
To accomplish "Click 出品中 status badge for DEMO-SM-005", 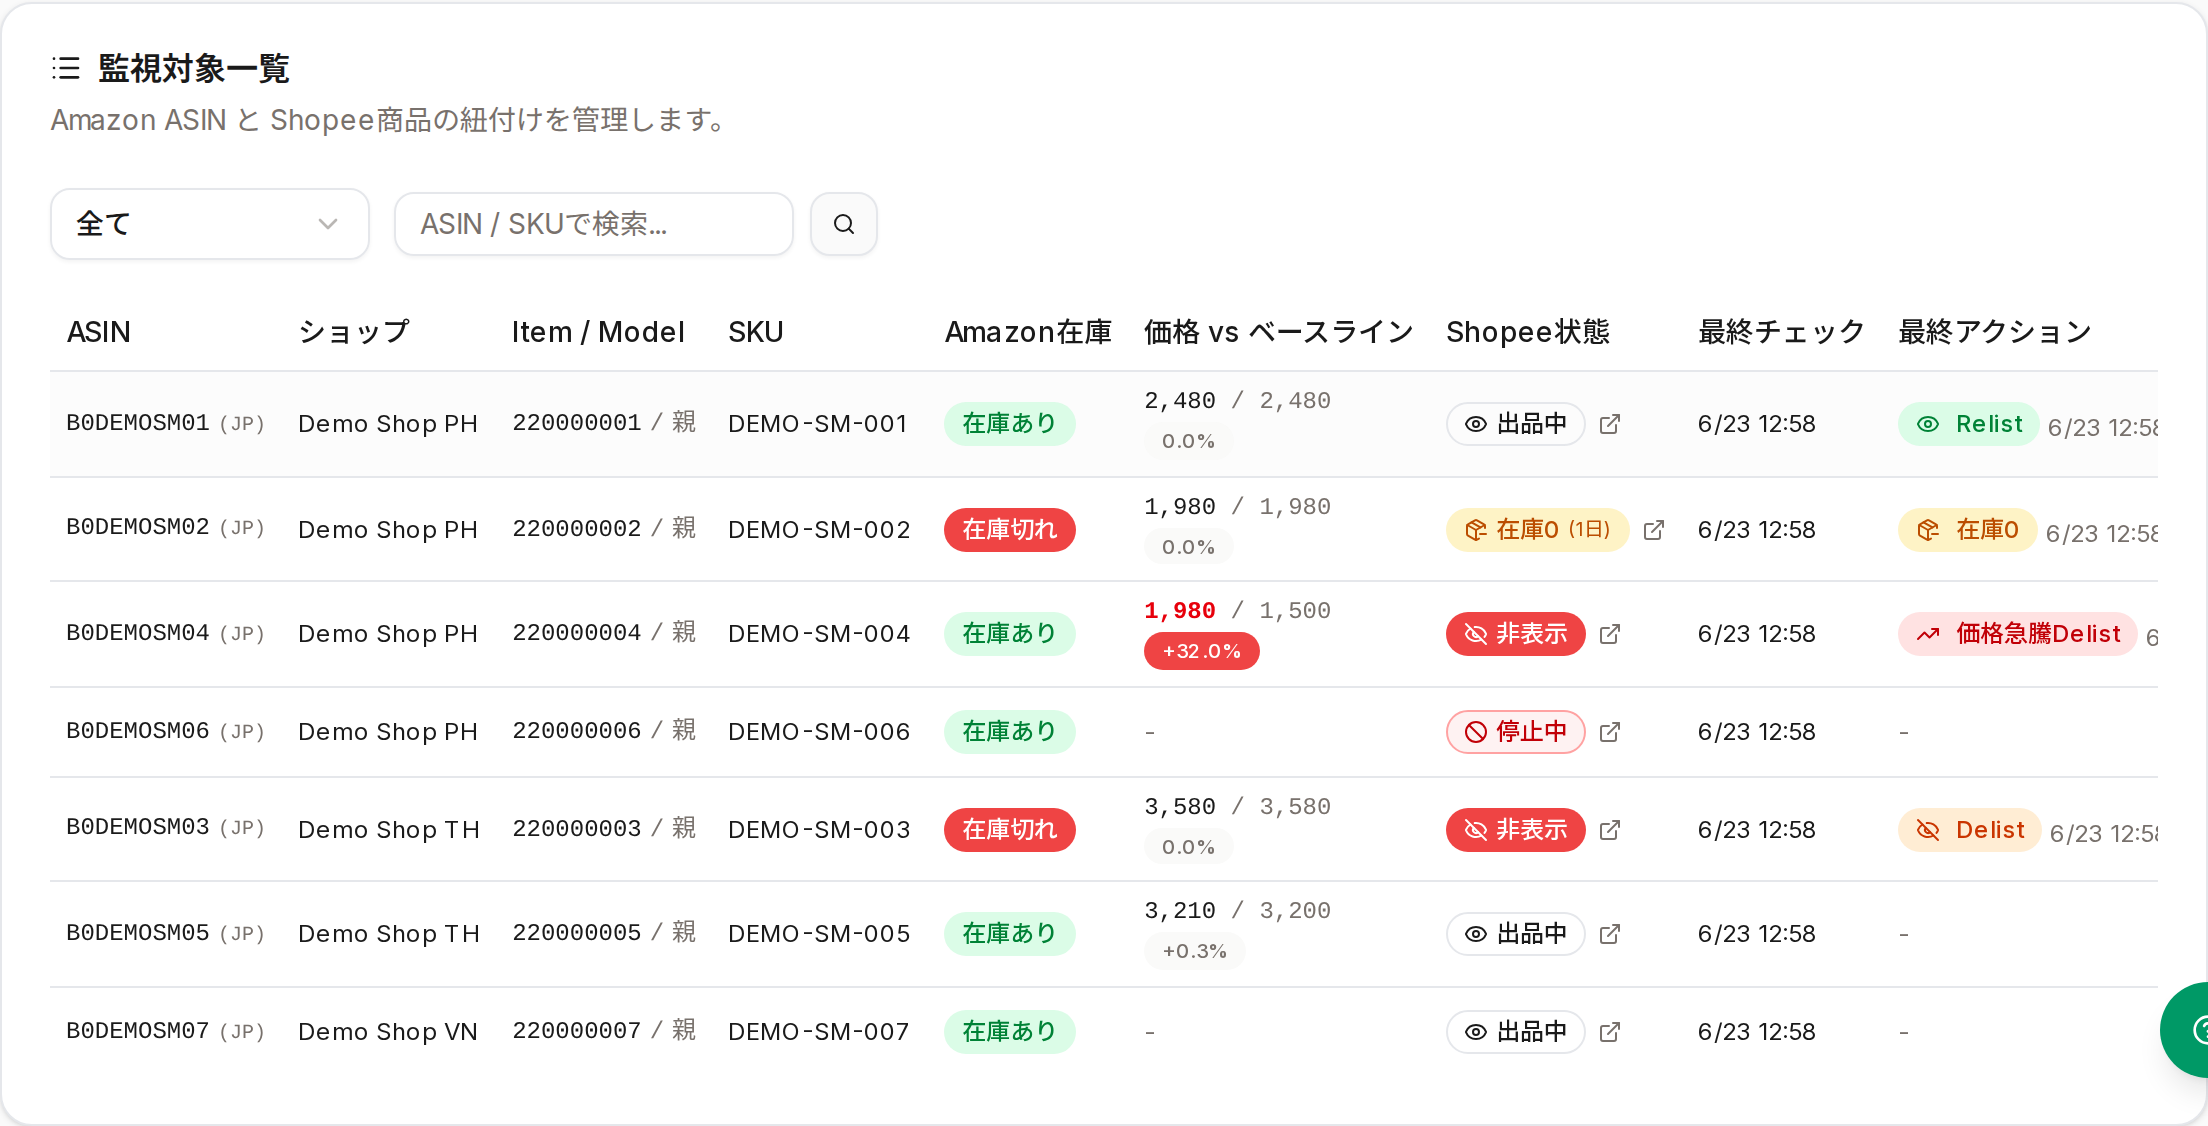I will 1516,934.
